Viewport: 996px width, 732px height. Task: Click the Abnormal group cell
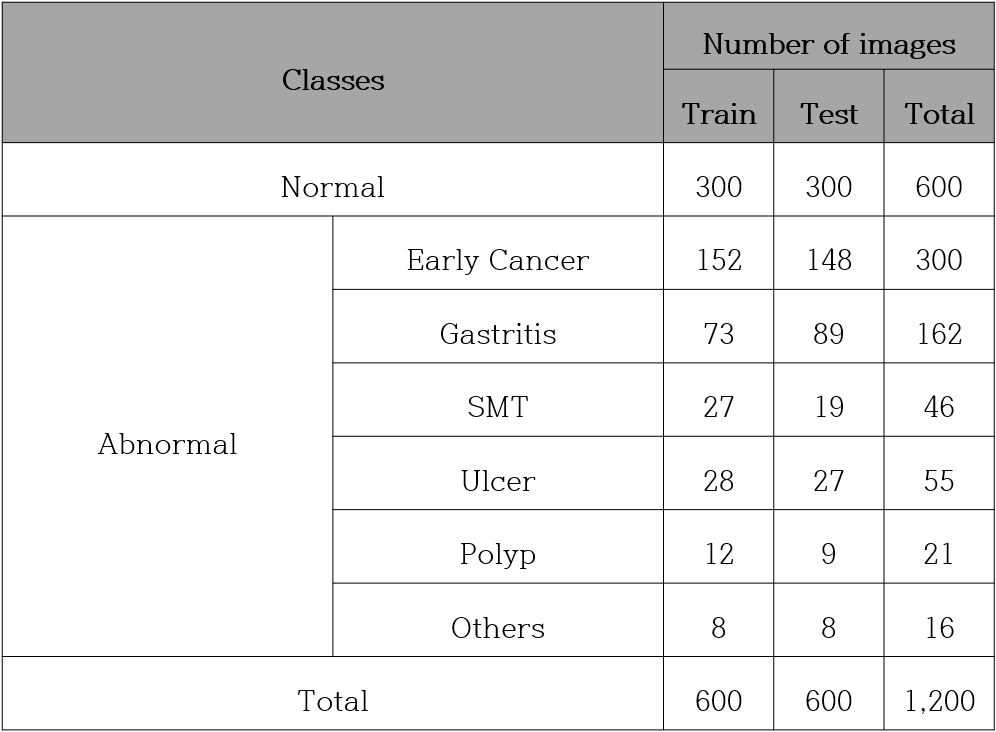coord(168,437)
